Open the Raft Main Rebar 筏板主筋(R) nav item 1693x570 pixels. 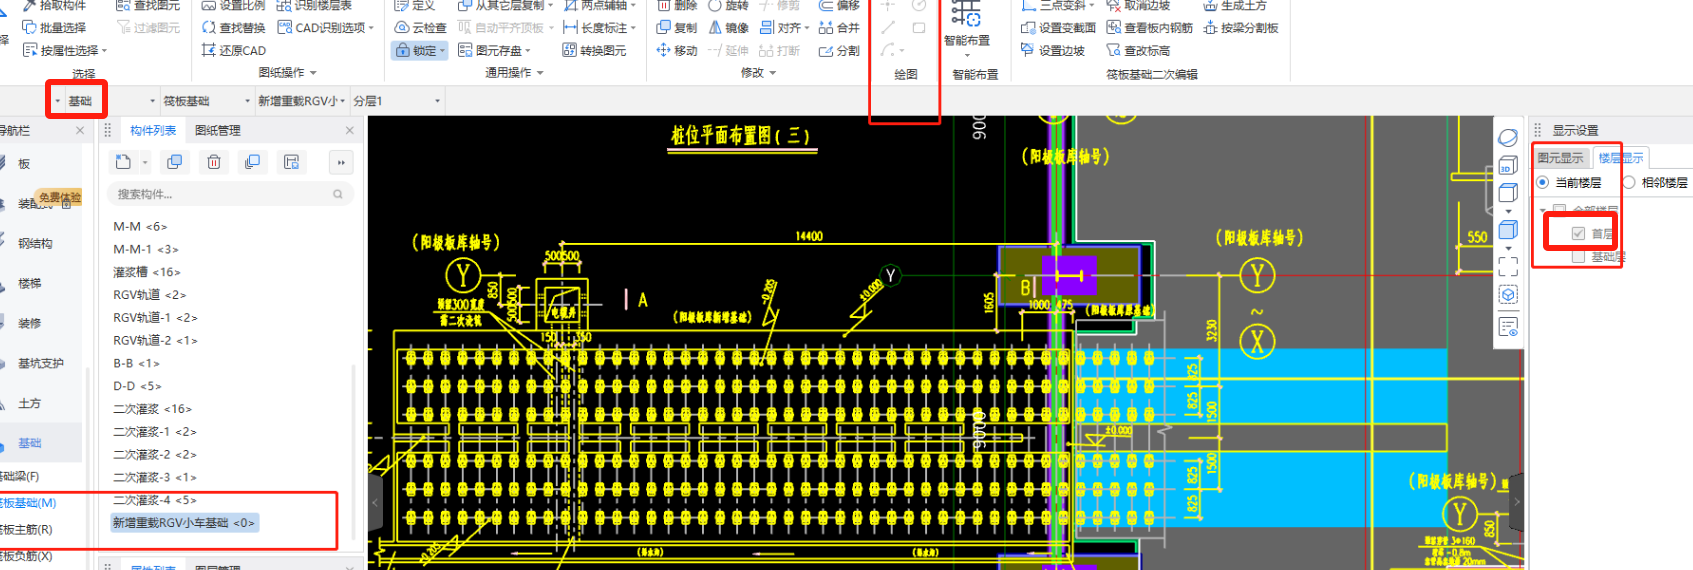(x=26, y=529)
